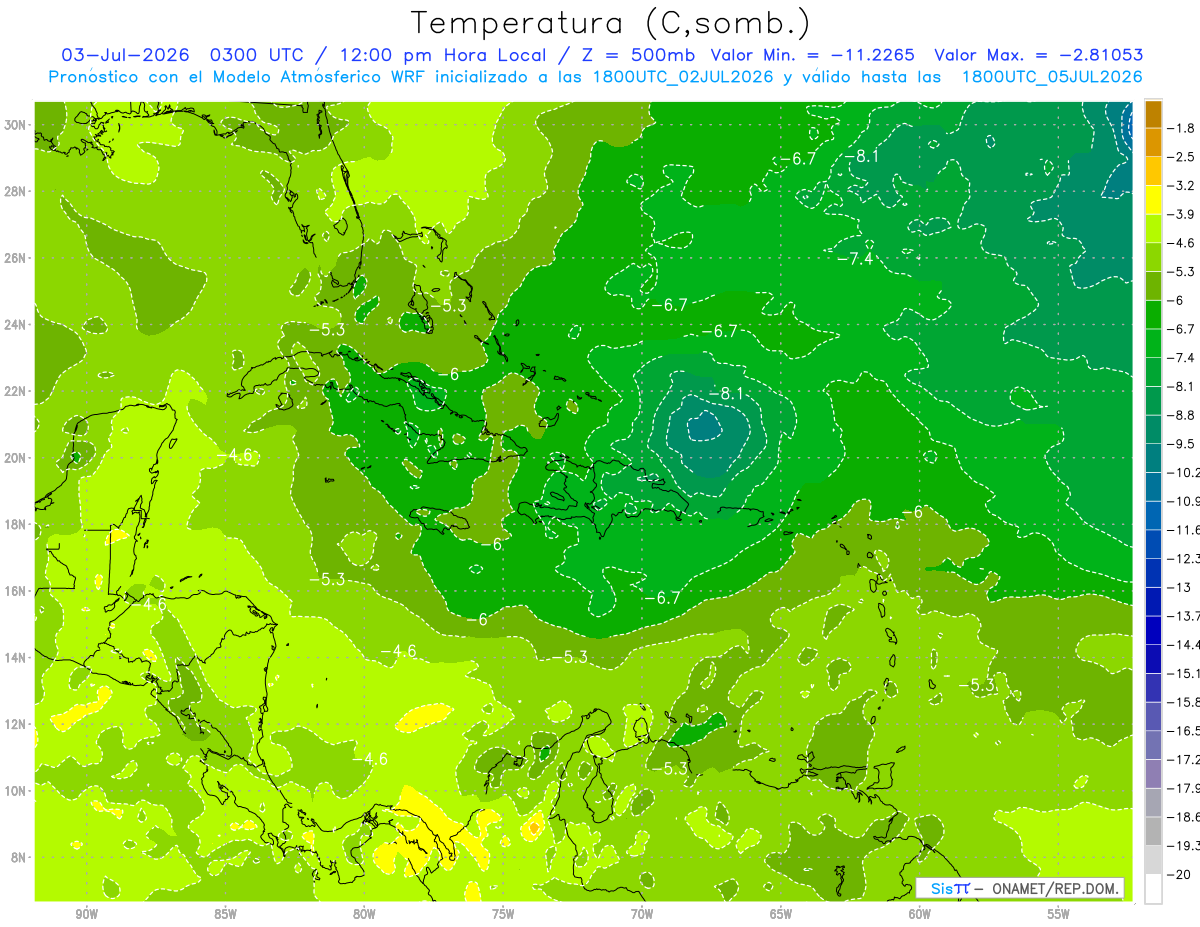Click the -14.4 value on the color bar
The width and height of the screenshot is (1200, 927).
1184,644
